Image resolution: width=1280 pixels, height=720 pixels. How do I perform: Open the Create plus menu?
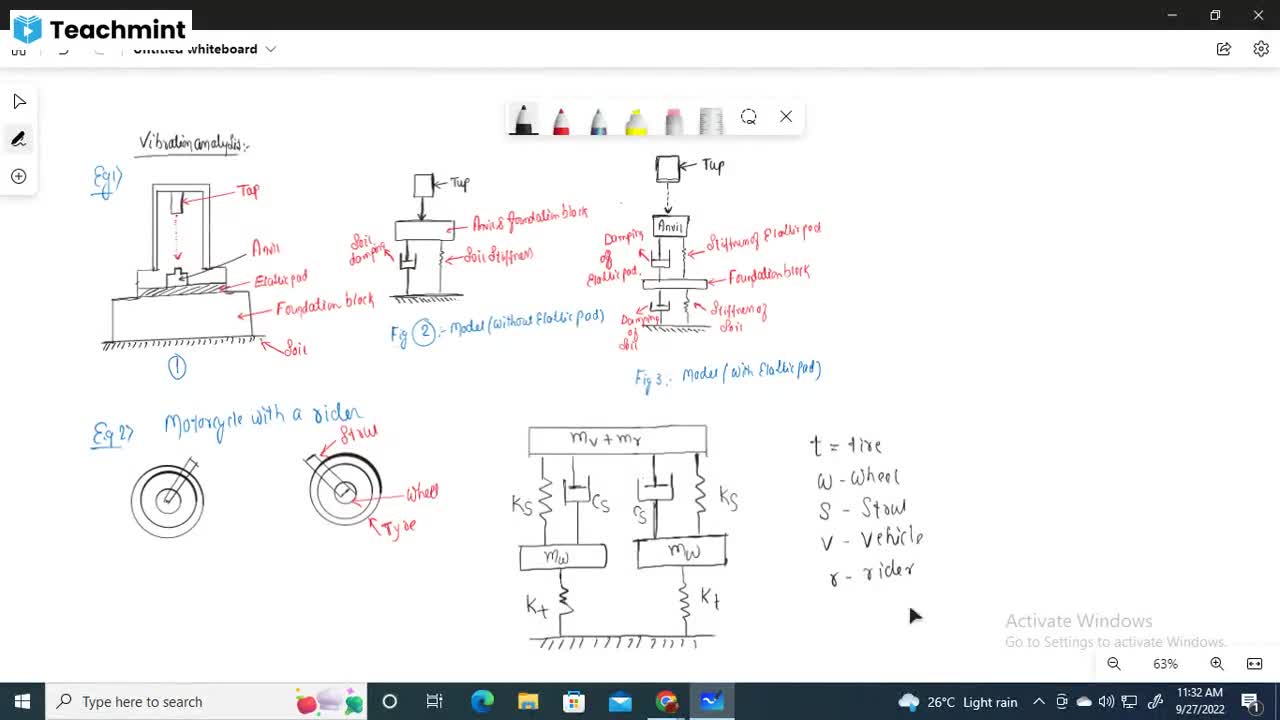pos(19,176)
